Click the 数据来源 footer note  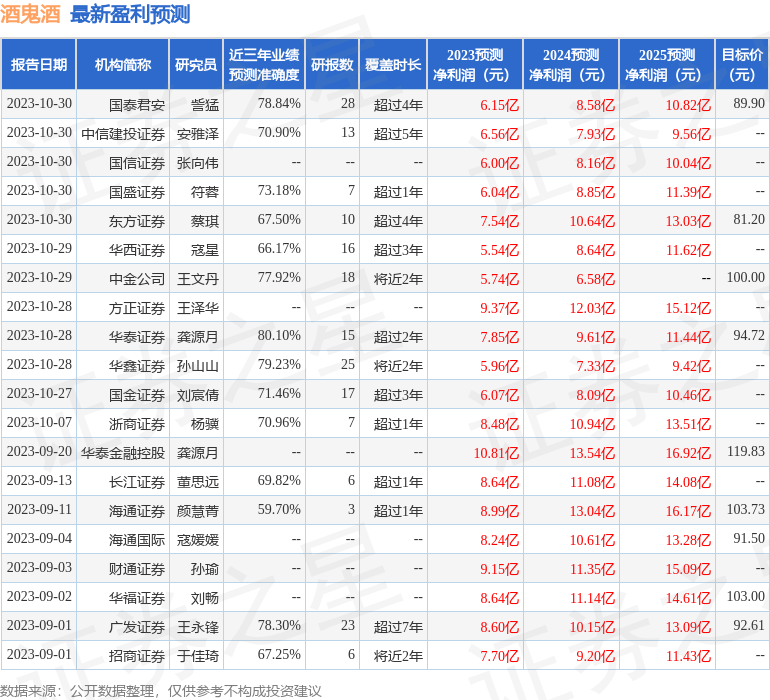[161, 691]
